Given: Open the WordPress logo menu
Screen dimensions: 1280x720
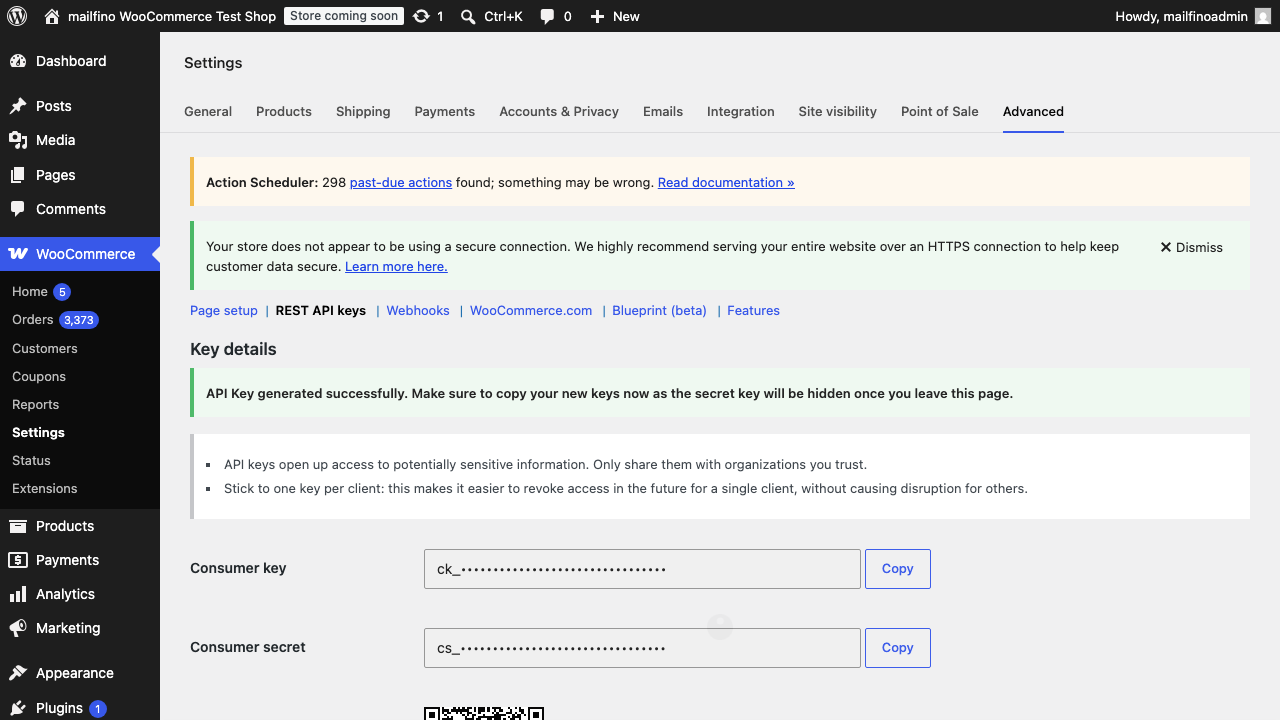Looking at the screenshot, I should [x=16, y=16].
